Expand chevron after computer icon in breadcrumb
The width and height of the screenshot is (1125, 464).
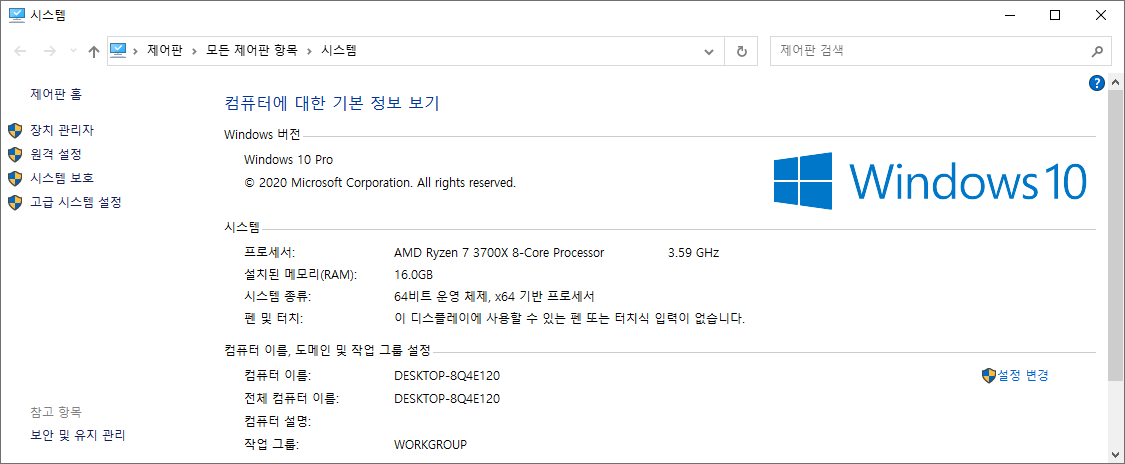click(136, 51)
